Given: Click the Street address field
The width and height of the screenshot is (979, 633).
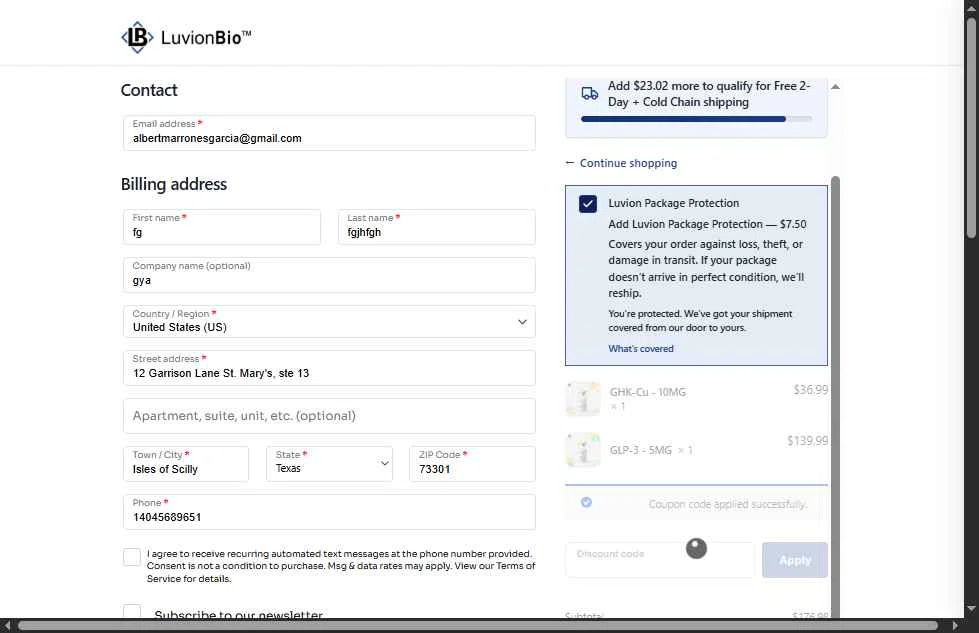Looking at the screenshot, I should coord(329,368).
